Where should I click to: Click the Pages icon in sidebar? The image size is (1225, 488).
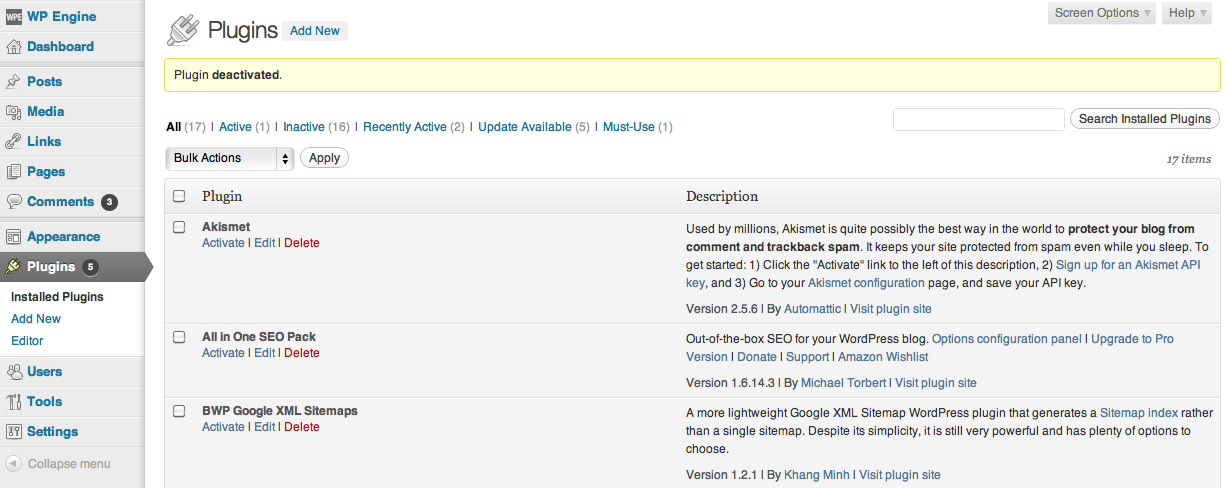[14, 172]
